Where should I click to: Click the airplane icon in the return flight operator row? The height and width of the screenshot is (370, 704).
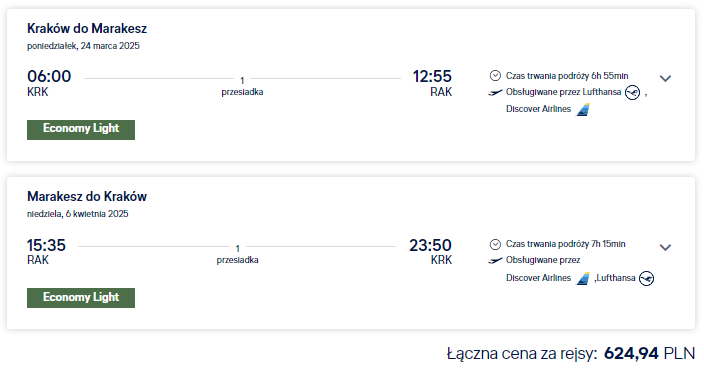[x=495, y=260]
